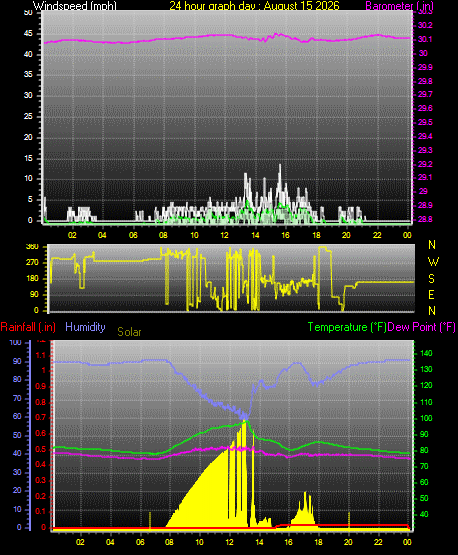Screen dimensions: 458x555
Task: Click the "1.1" rainfall axis value
Action: pos(41,355)
